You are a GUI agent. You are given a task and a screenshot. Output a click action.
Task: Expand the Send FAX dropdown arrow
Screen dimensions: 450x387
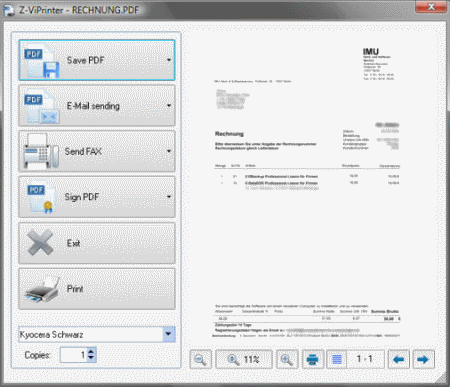click(x=169, y=151)
